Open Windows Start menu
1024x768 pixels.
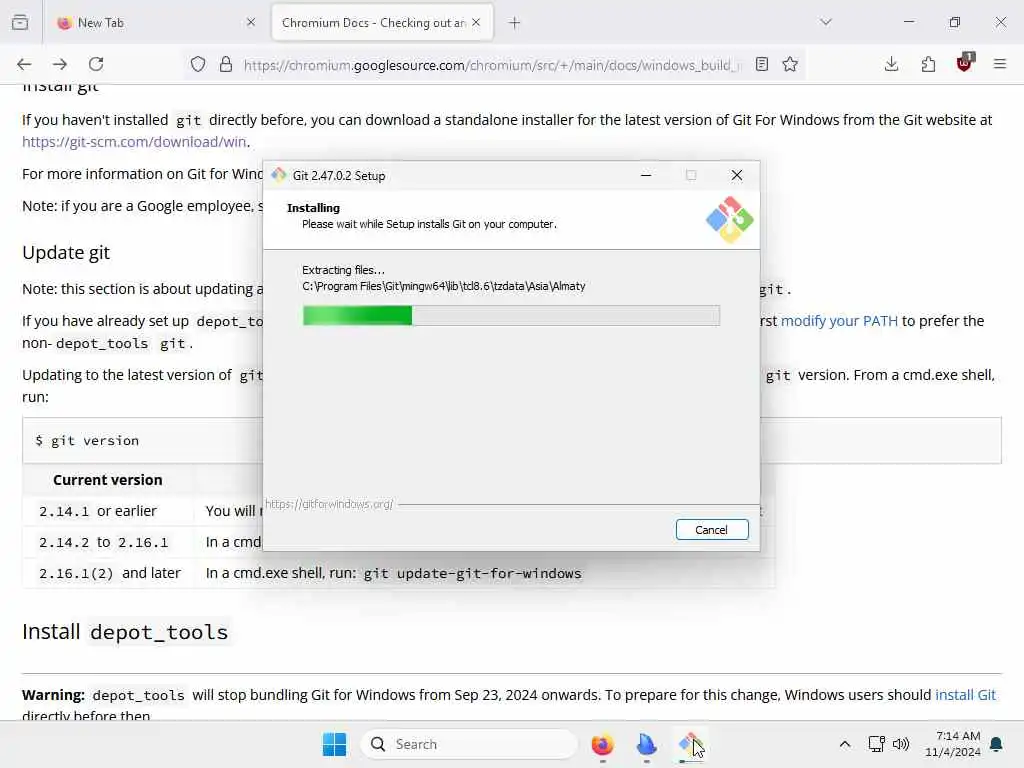pos(334,744)
